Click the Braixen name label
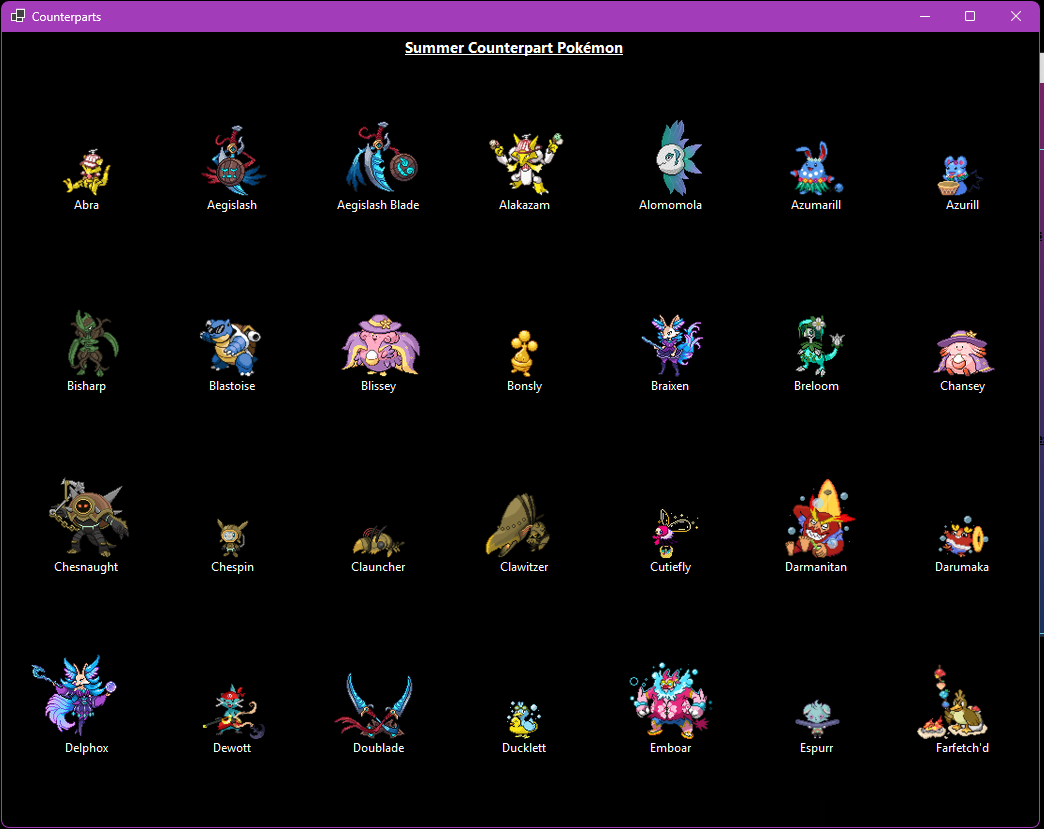 tap(670, 386)
